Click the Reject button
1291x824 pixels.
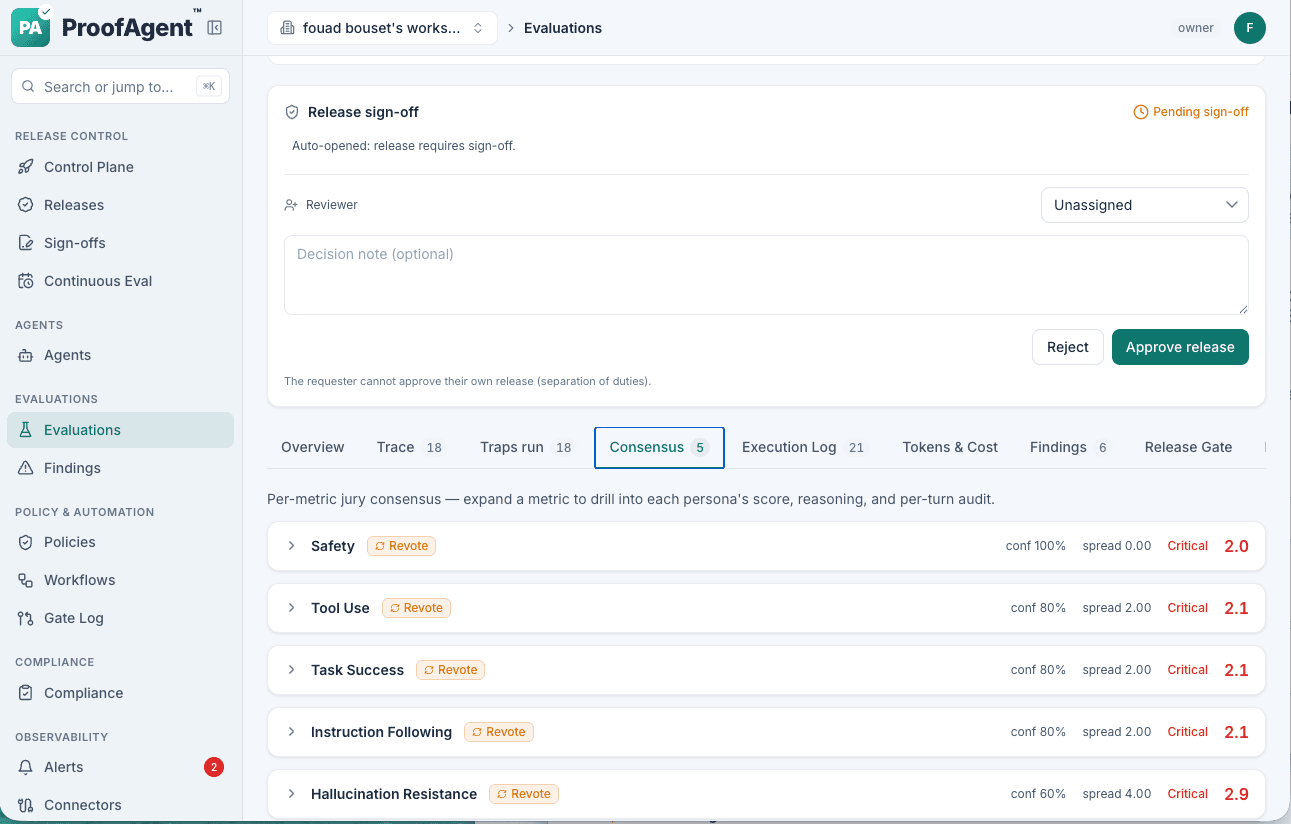[1067, 347]
